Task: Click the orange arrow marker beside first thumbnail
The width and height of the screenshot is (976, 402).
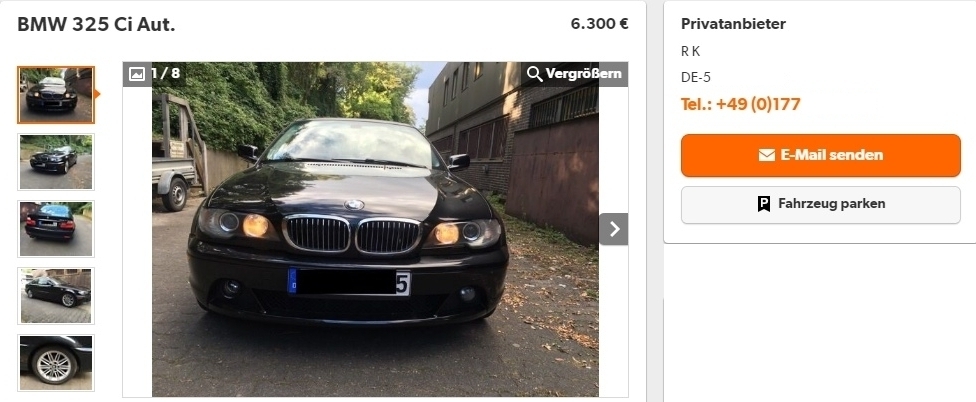Action: pos(97,95)
